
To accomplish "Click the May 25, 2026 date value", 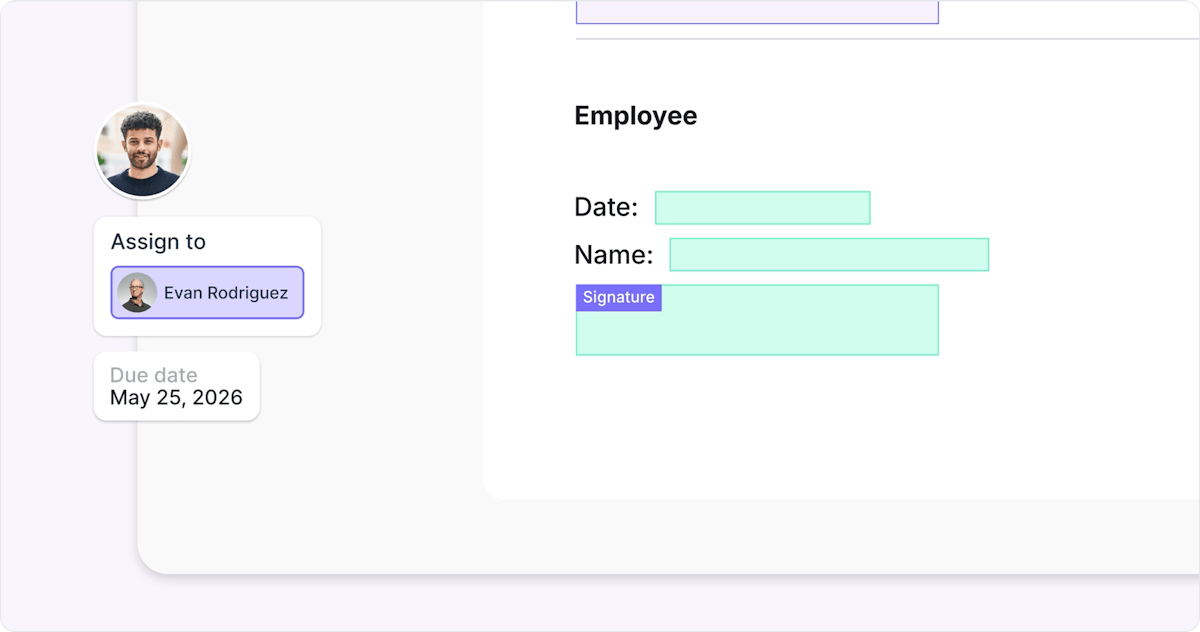I will (176, 398).
